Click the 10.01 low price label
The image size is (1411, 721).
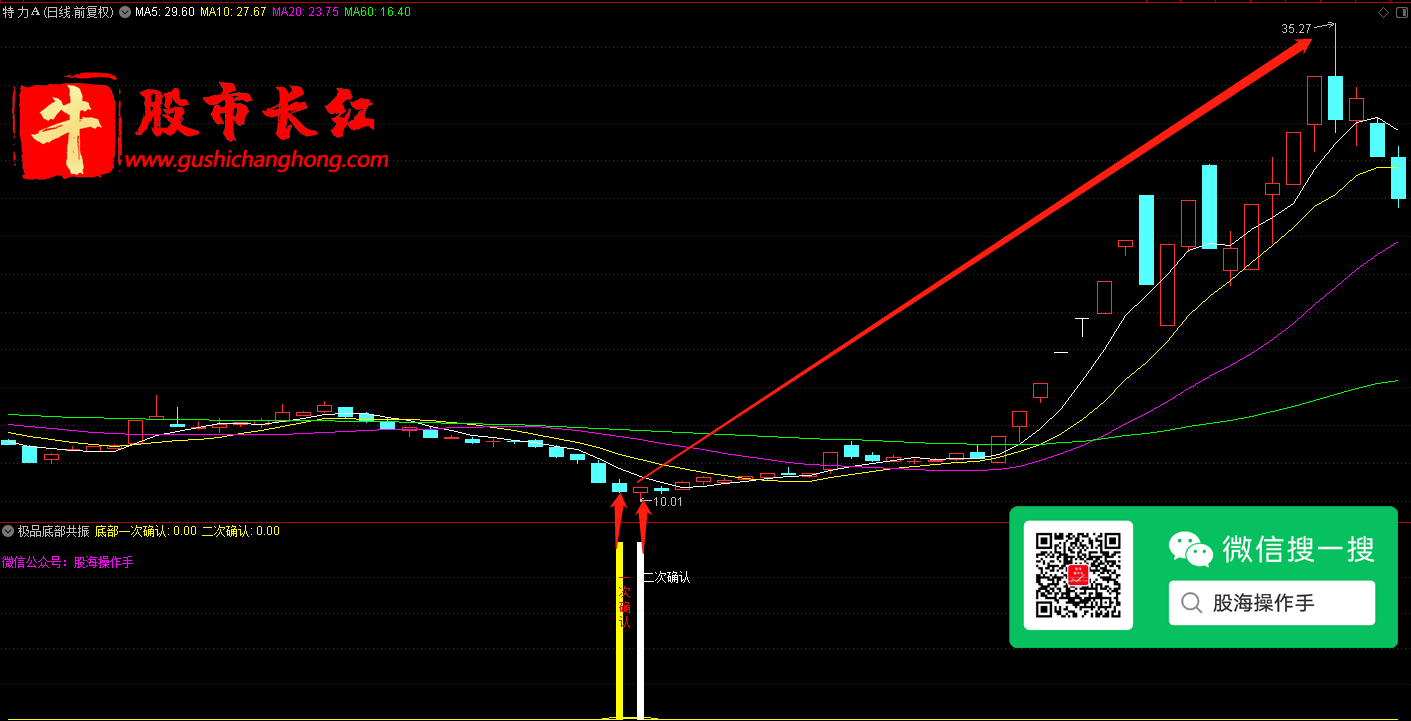coord(667,502)
